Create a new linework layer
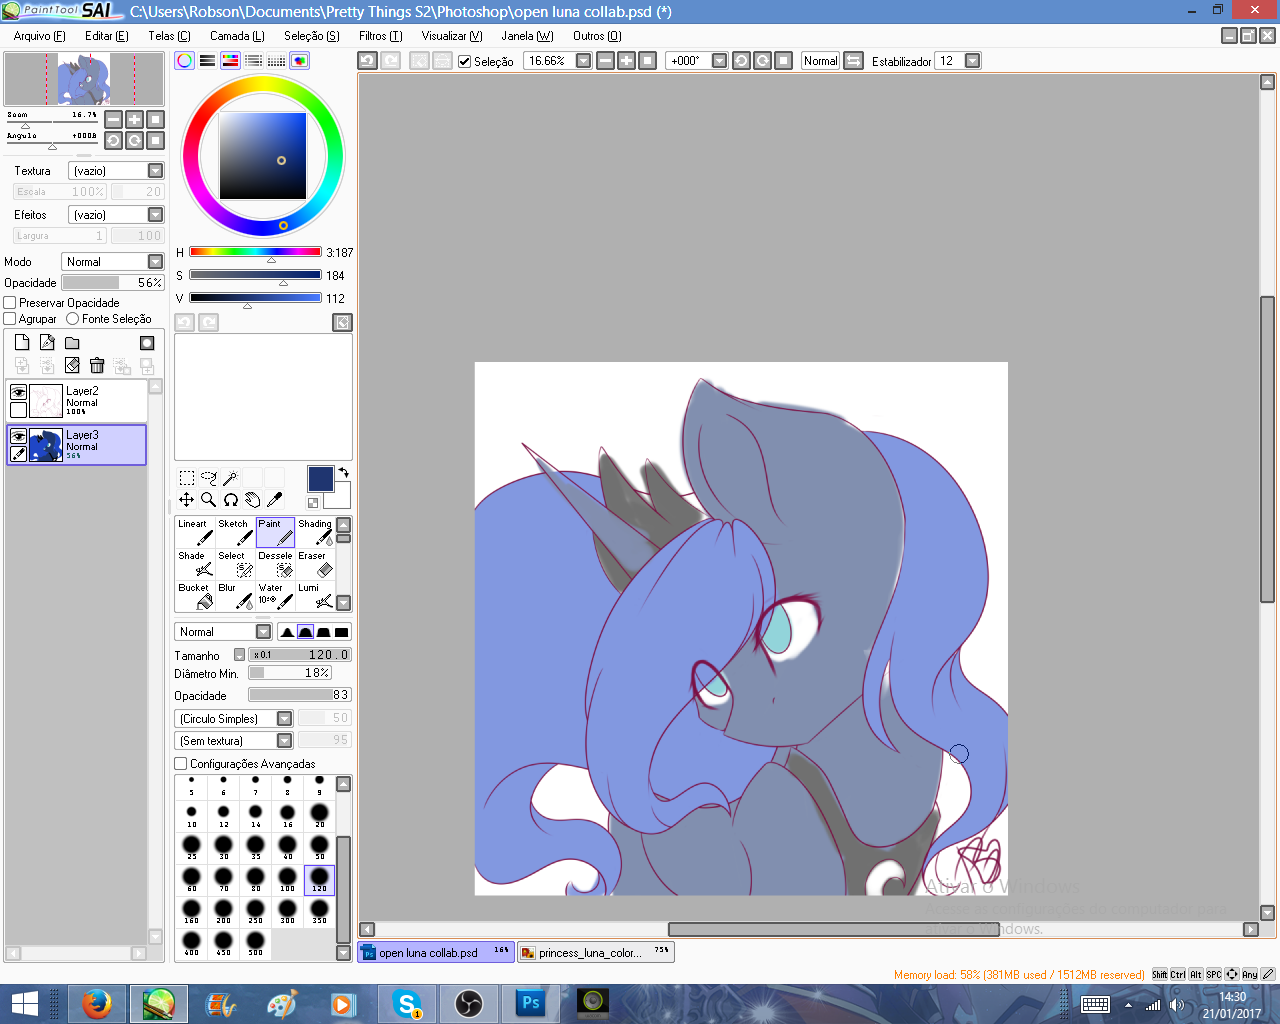 [x=47, y=343]
